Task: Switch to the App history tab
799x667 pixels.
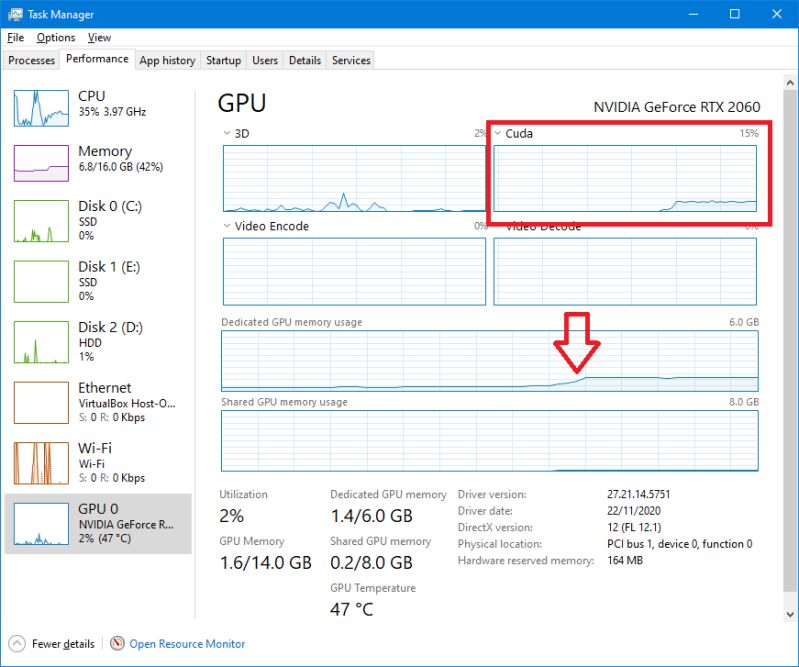Action: (x=168, y=60)
